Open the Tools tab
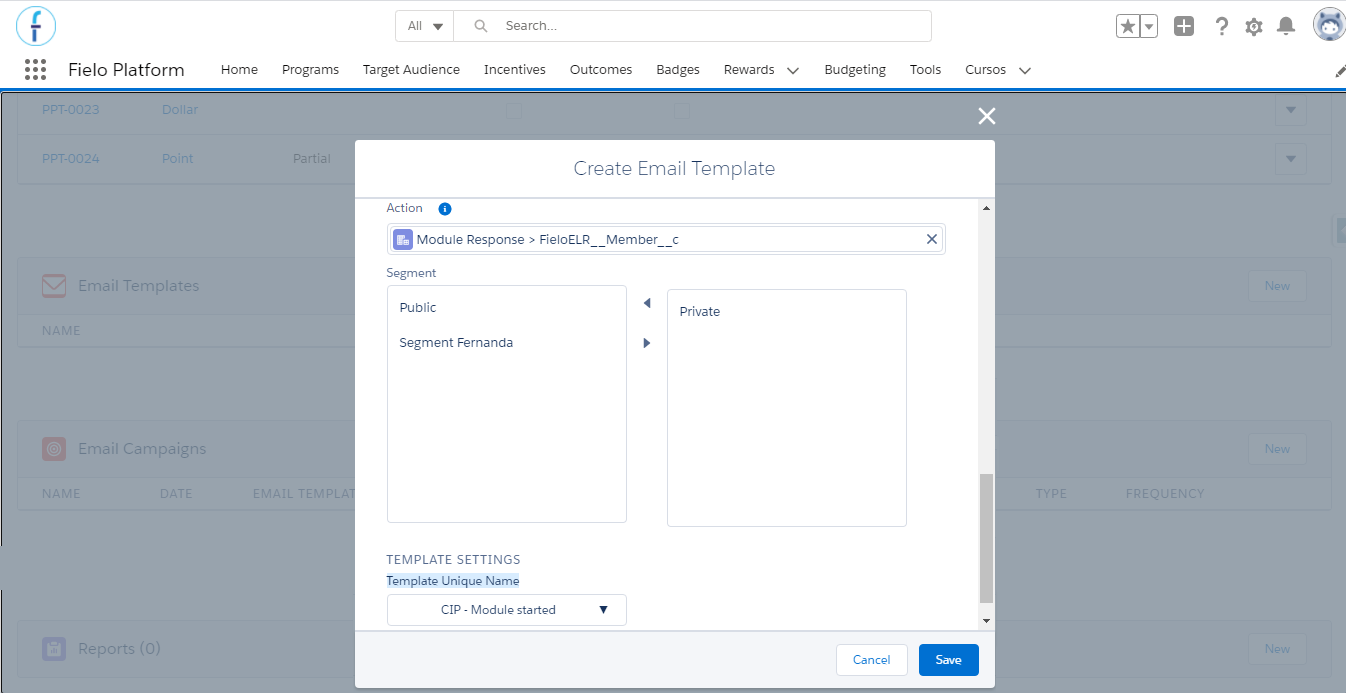This screenshot has width=1346, height=693. click(925, 70)
